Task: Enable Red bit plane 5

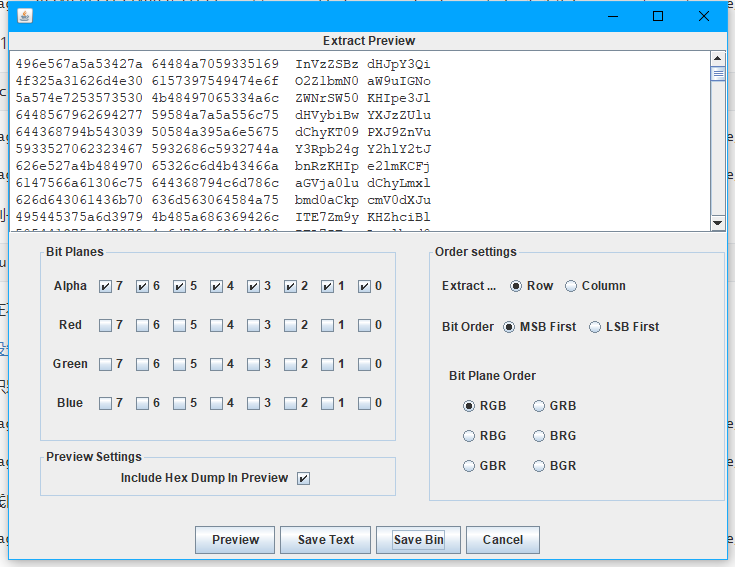Action: (x=180, y=325)
